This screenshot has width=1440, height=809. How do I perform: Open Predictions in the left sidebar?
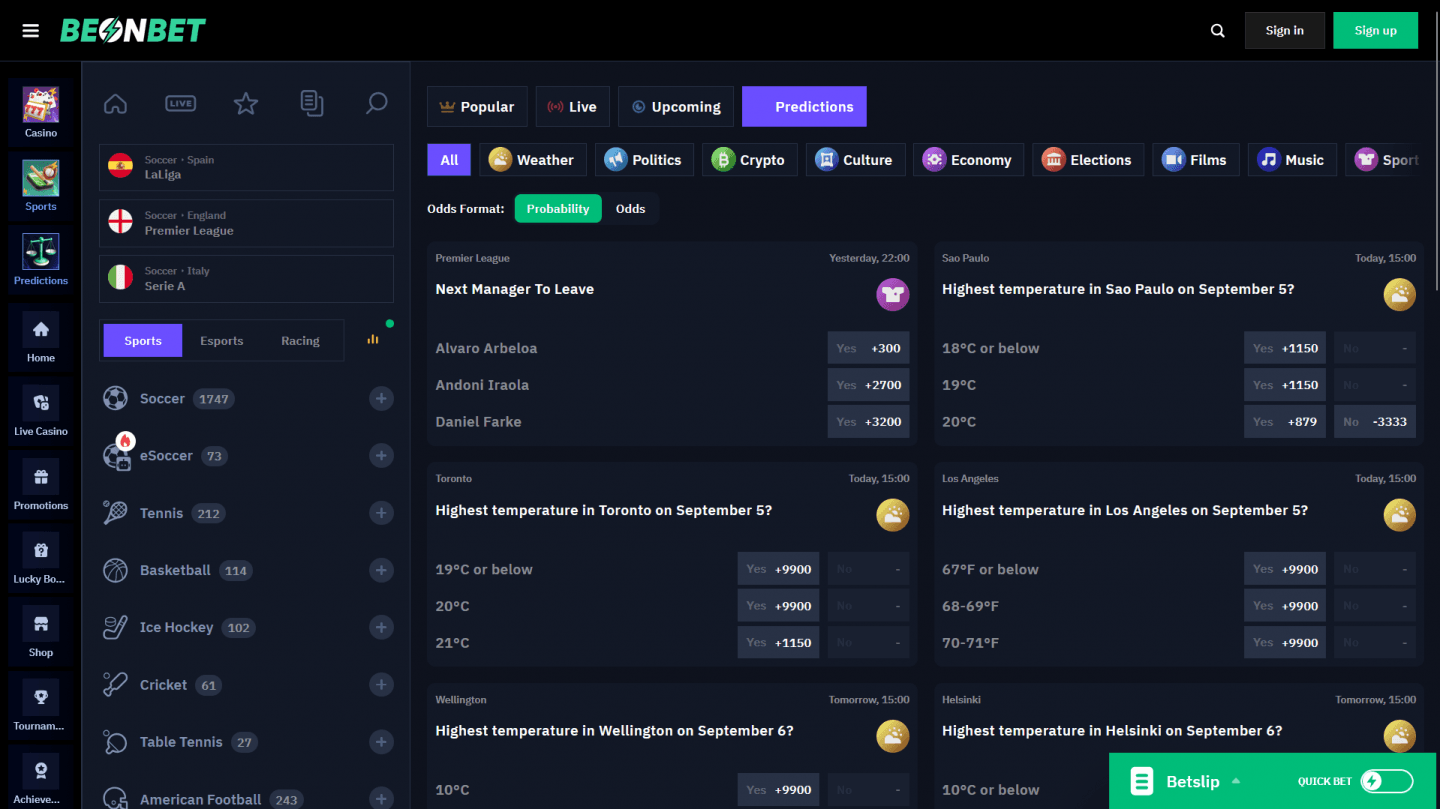(x=41, y=260)
